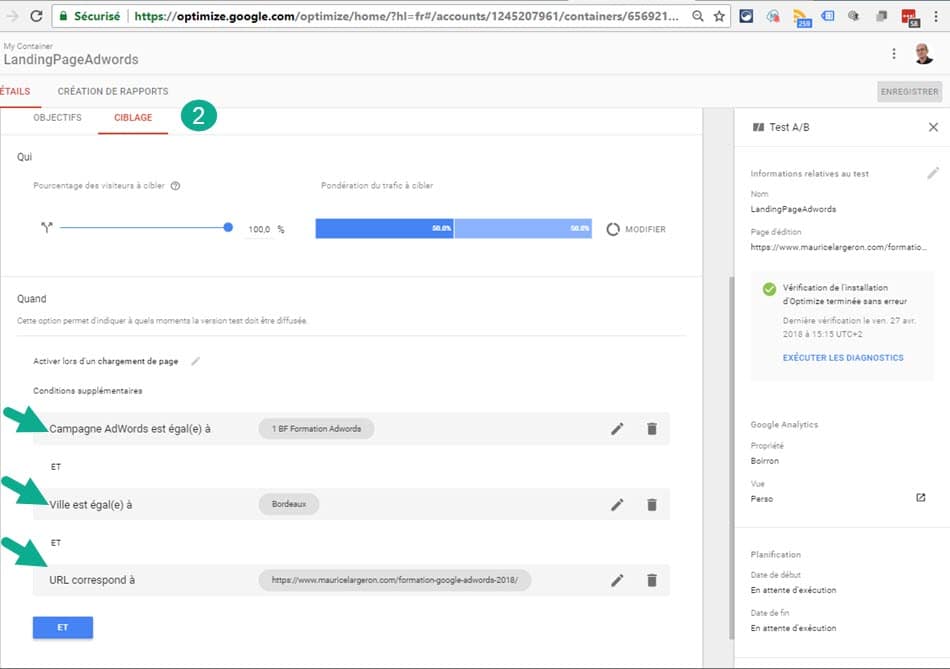Image resolution: width=950 pixels, height=669 pixels.
Task: Click the dark blue 50% traffic bar
Action: point(384,228)
